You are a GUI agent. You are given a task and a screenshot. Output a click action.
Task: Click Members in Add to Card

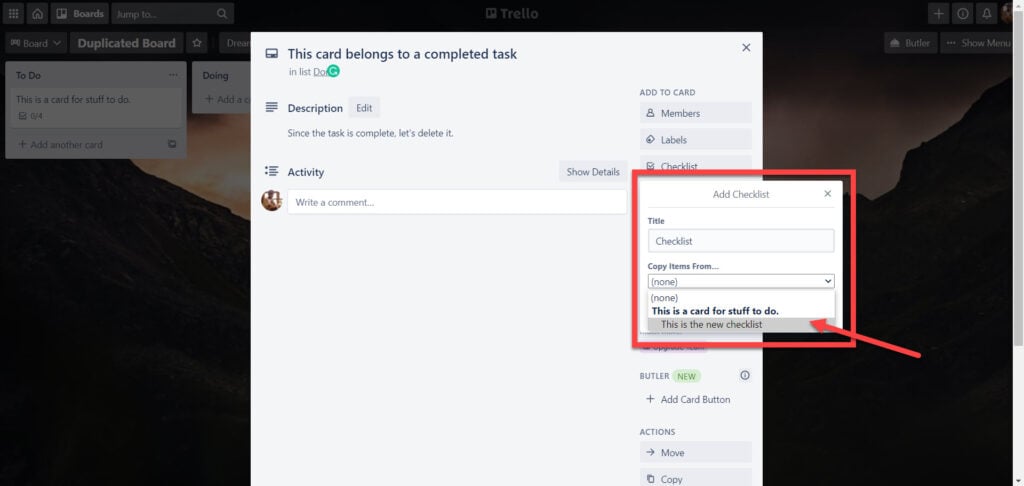coord(696,113)
